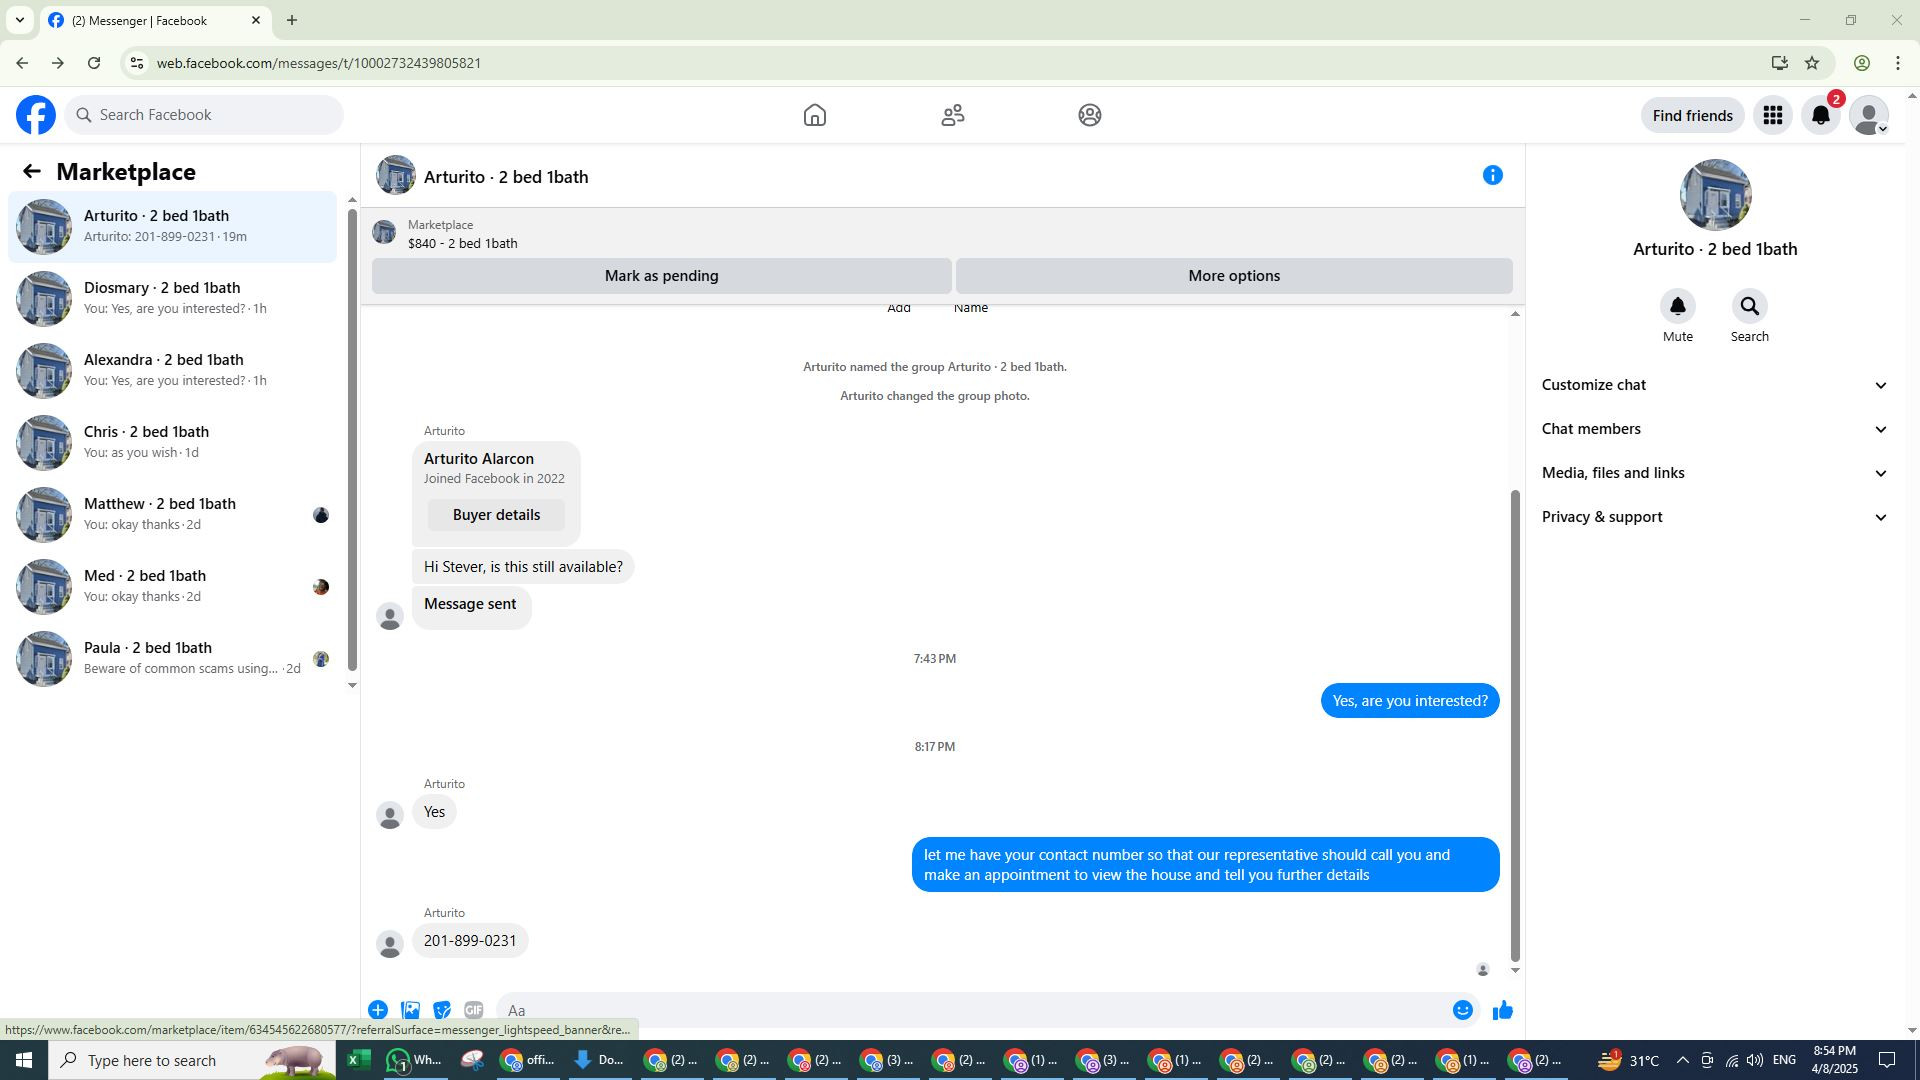This screenshot has width=1920, height=1080.
Task: Expand Chat members section
Action: click(1714, 429)
